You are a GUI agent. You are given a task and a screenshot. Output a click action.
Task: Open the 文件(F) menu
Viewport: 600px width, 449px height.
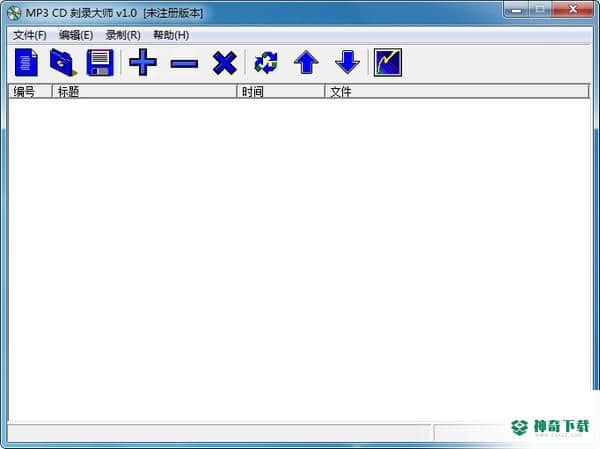(30, 35)
